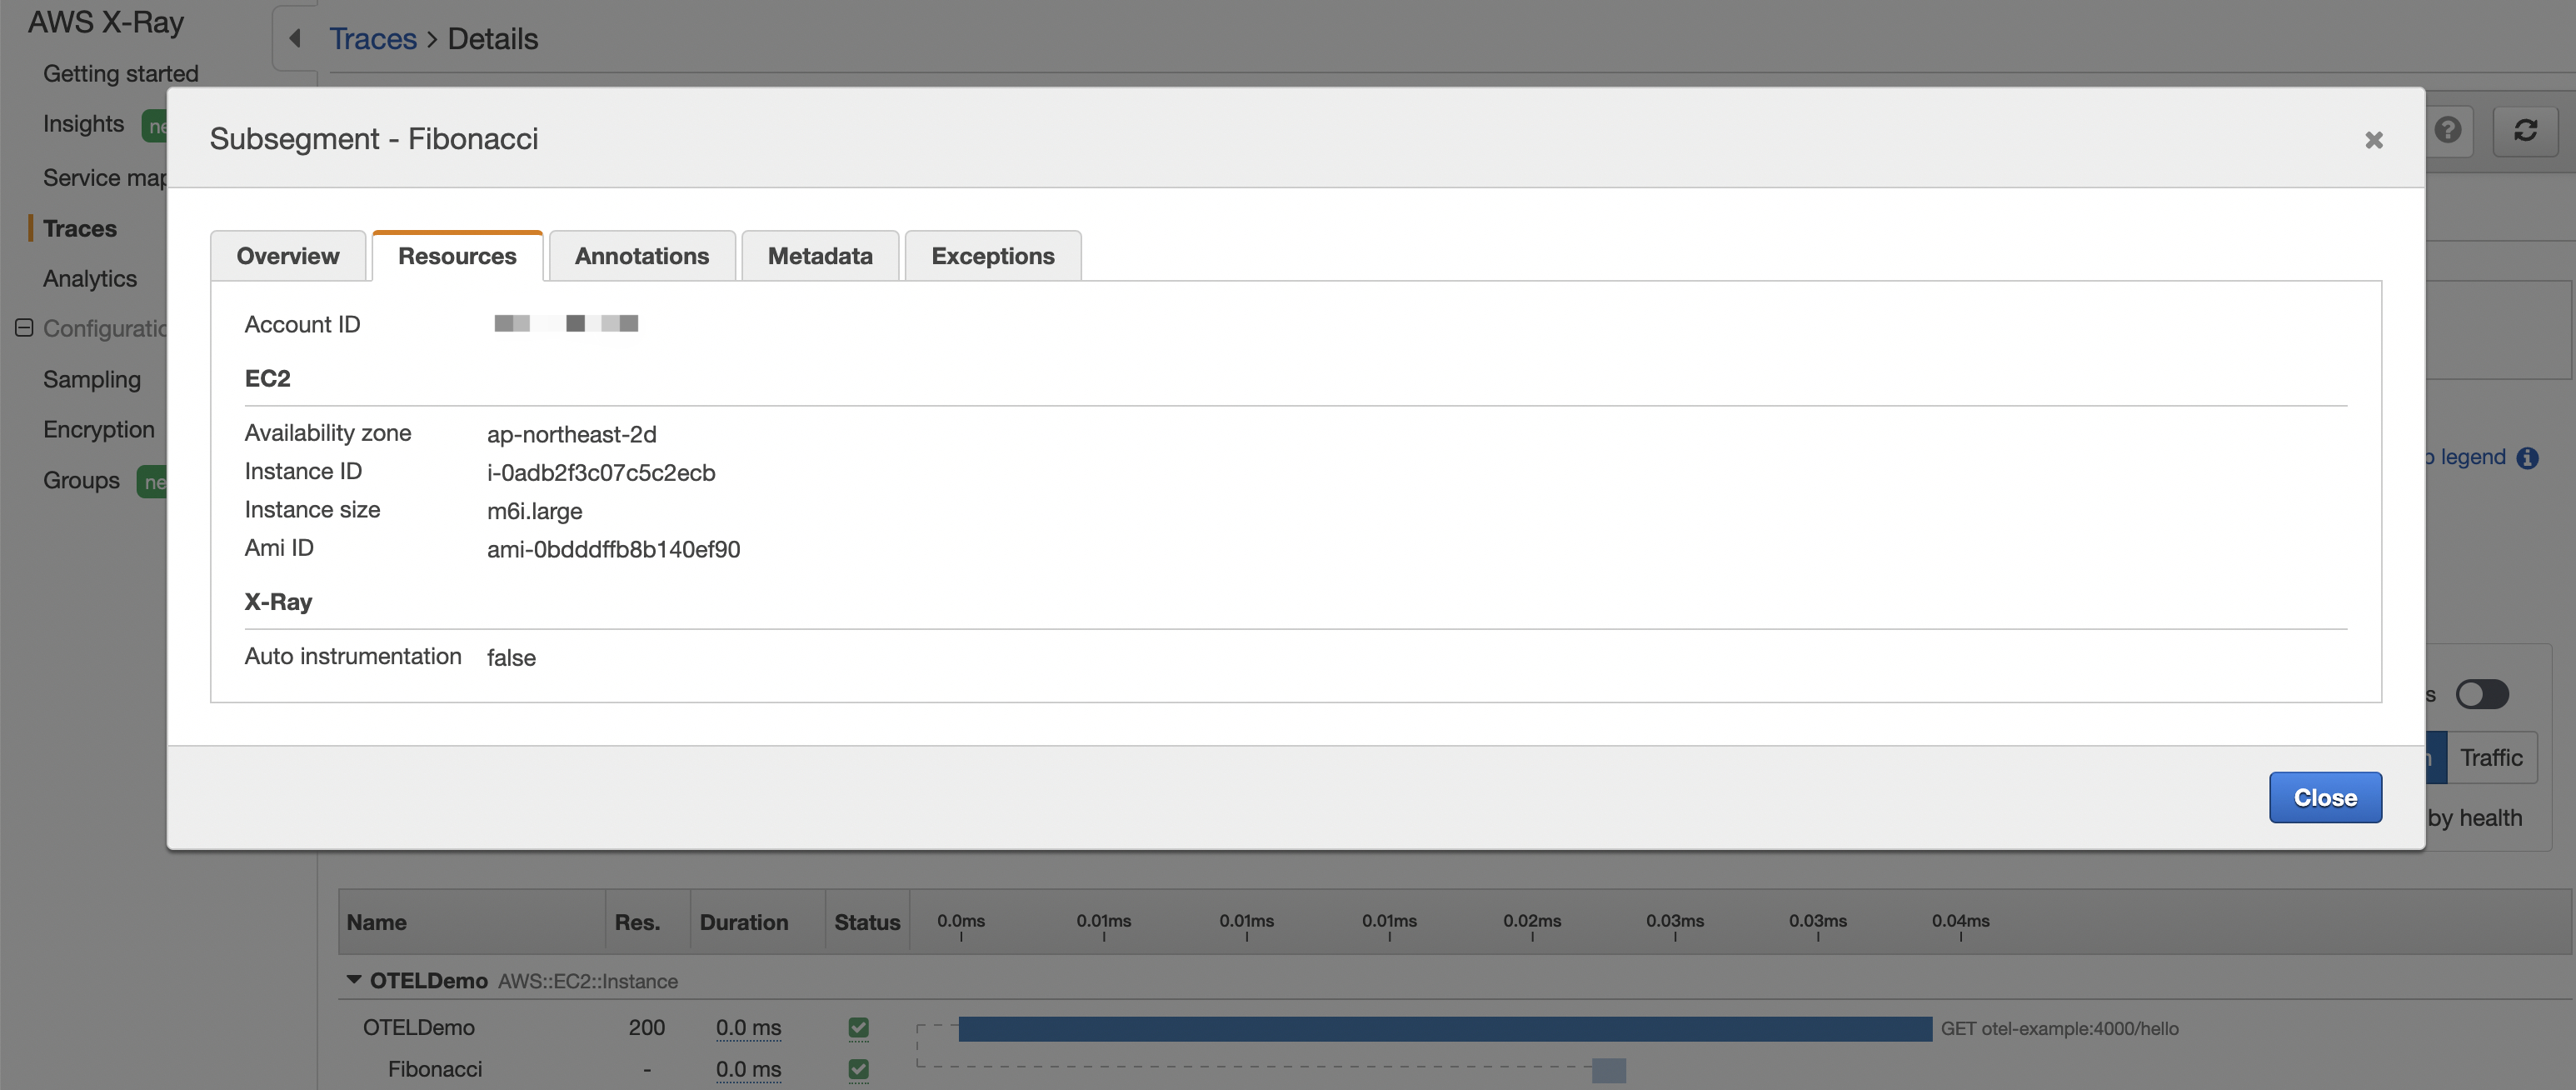Image resolution: width=2576 pixels, height=1090 pixels.
Task: Open the Exceptions tab
Action: 992,256
